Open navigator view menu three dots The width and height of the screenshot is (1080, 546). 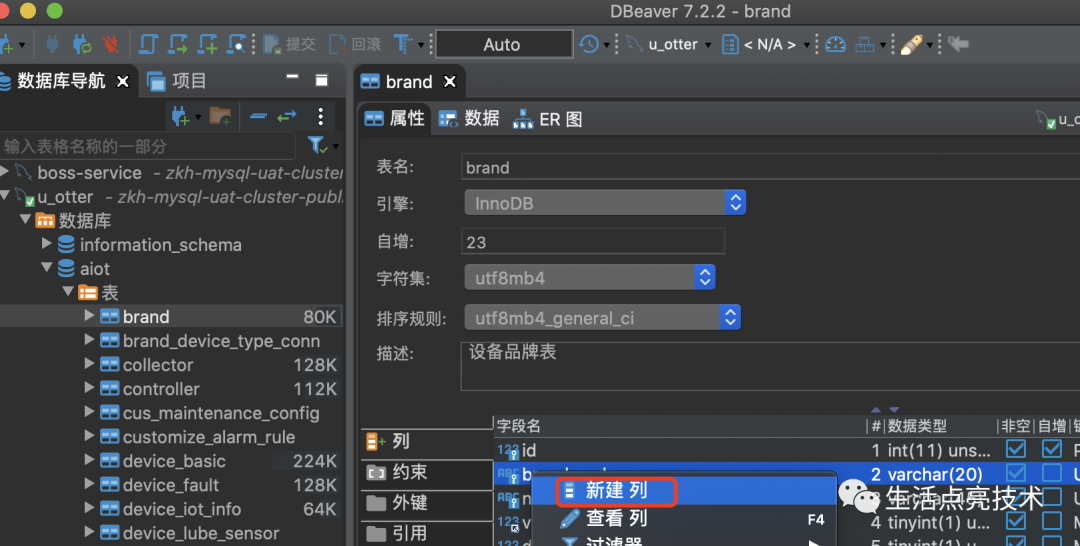(x=320, y=116)
